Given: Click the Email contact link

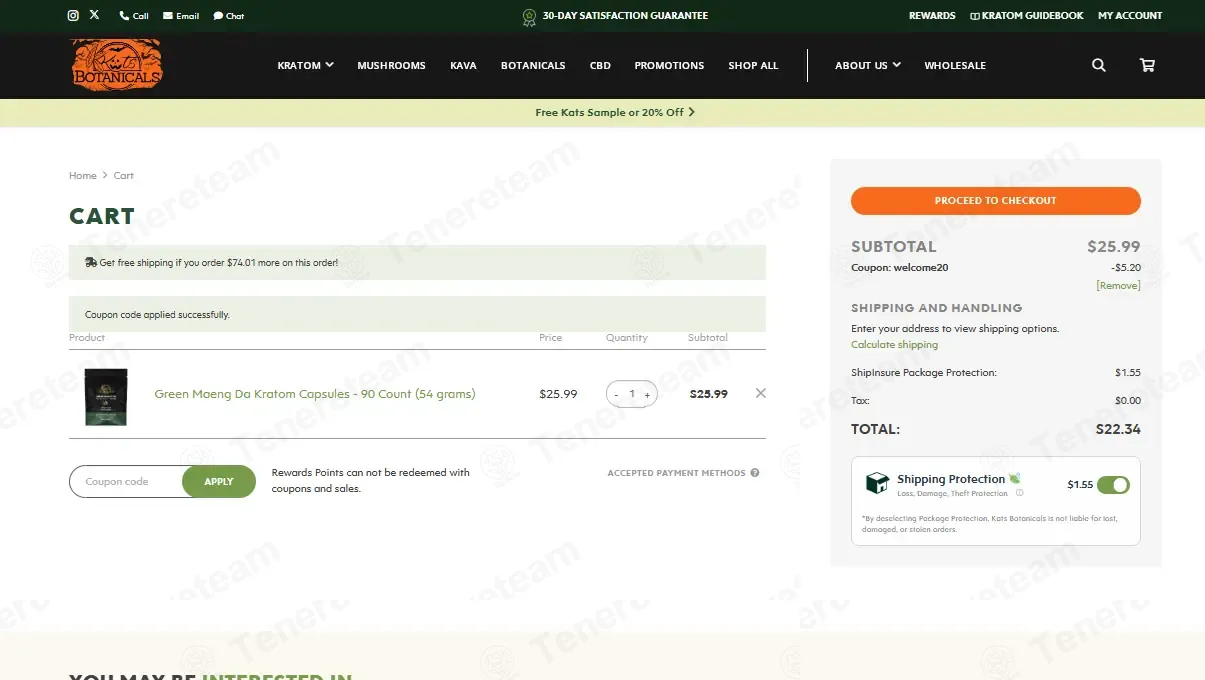Looking at the screenshot, I should (x=181, y=16).
